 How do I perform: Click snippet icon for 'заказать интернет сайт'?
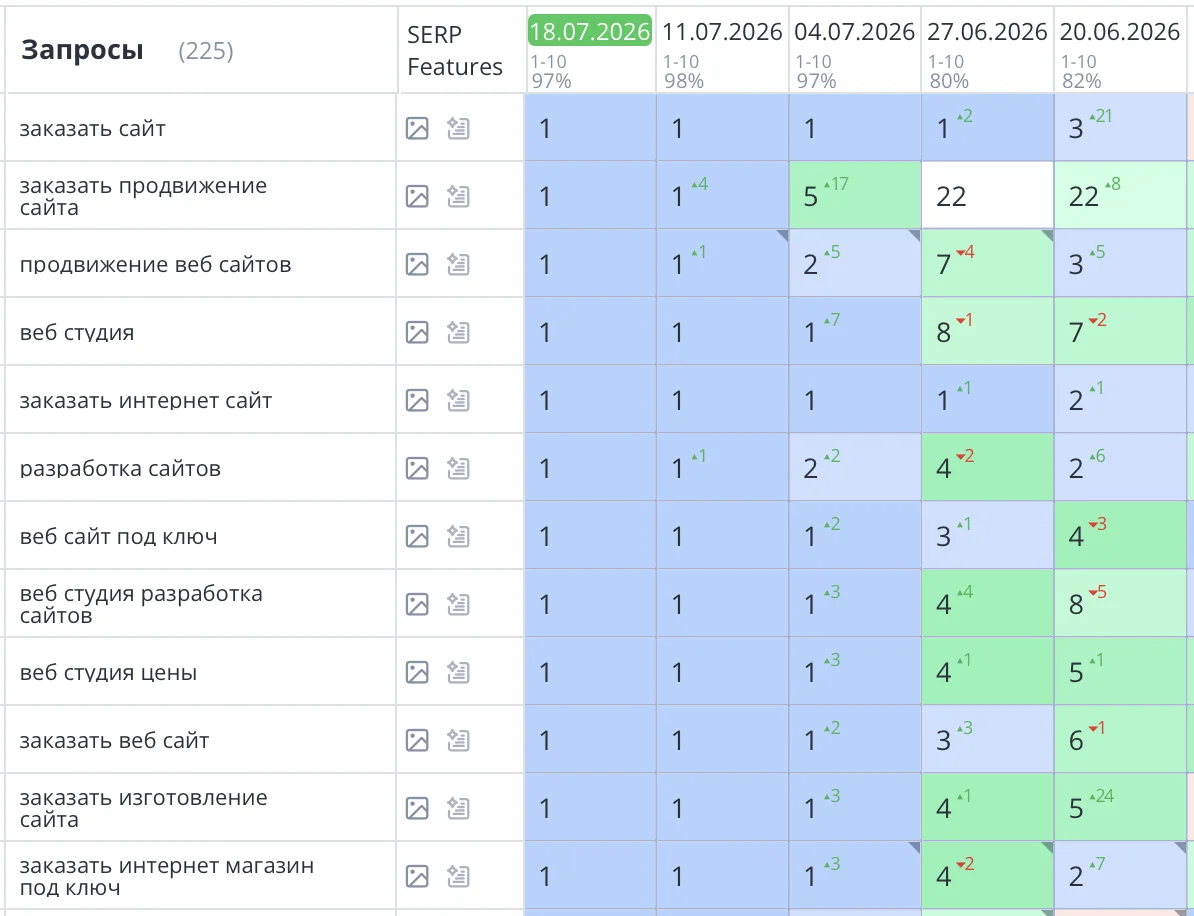pos(458,401)
